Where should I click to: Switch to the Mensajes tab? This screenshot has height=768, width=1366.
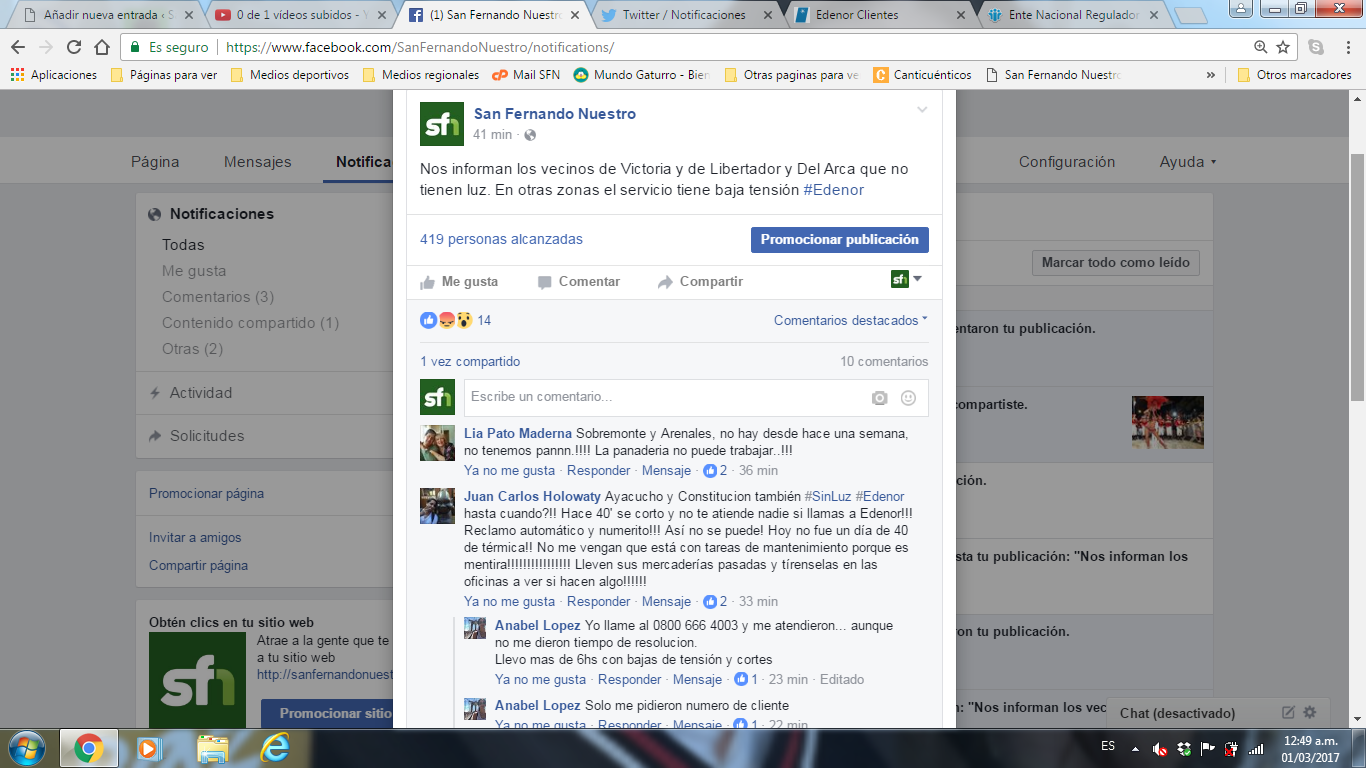[257, 162]
